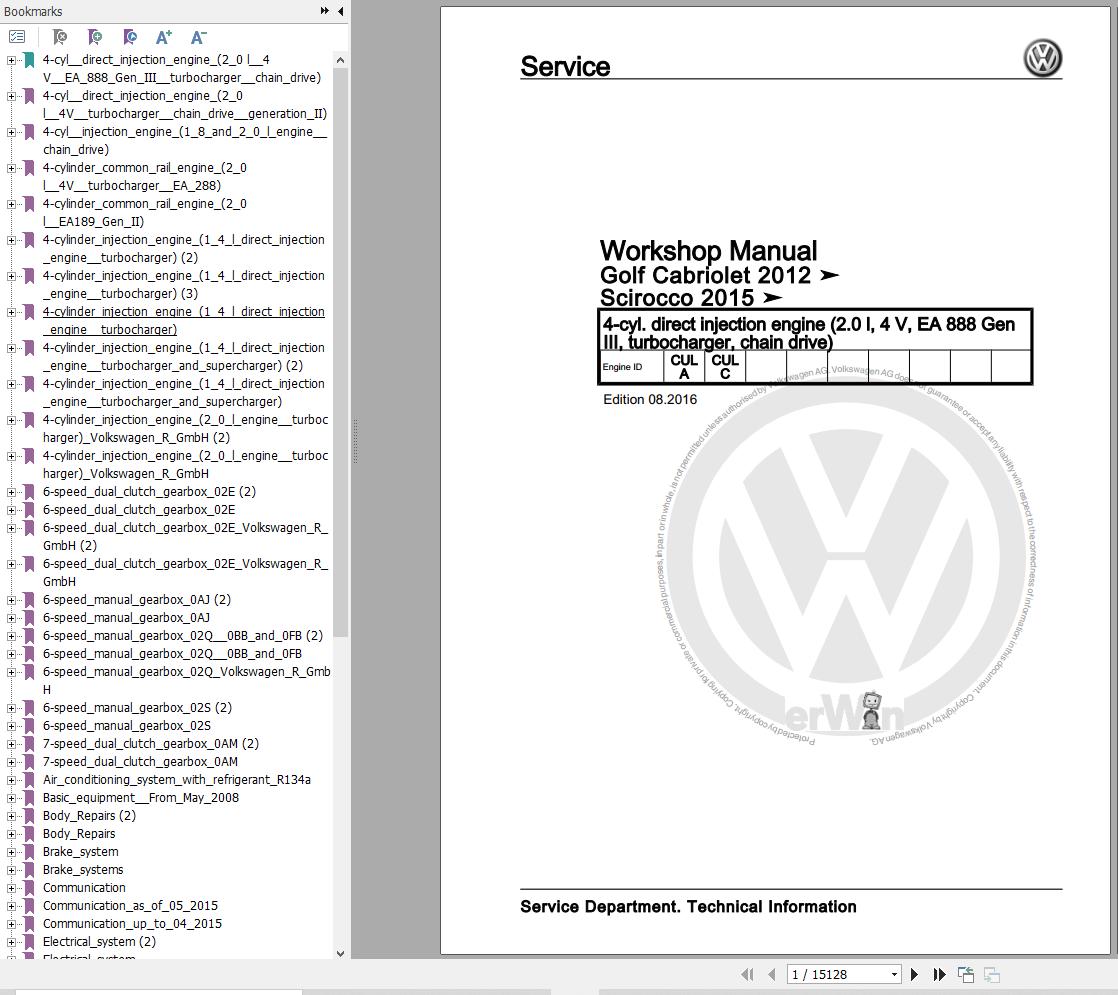Click the delete bookmark icon
The width and height of the screenshot is (1118, 995).
pyautogui.click(x=60, y=37)
